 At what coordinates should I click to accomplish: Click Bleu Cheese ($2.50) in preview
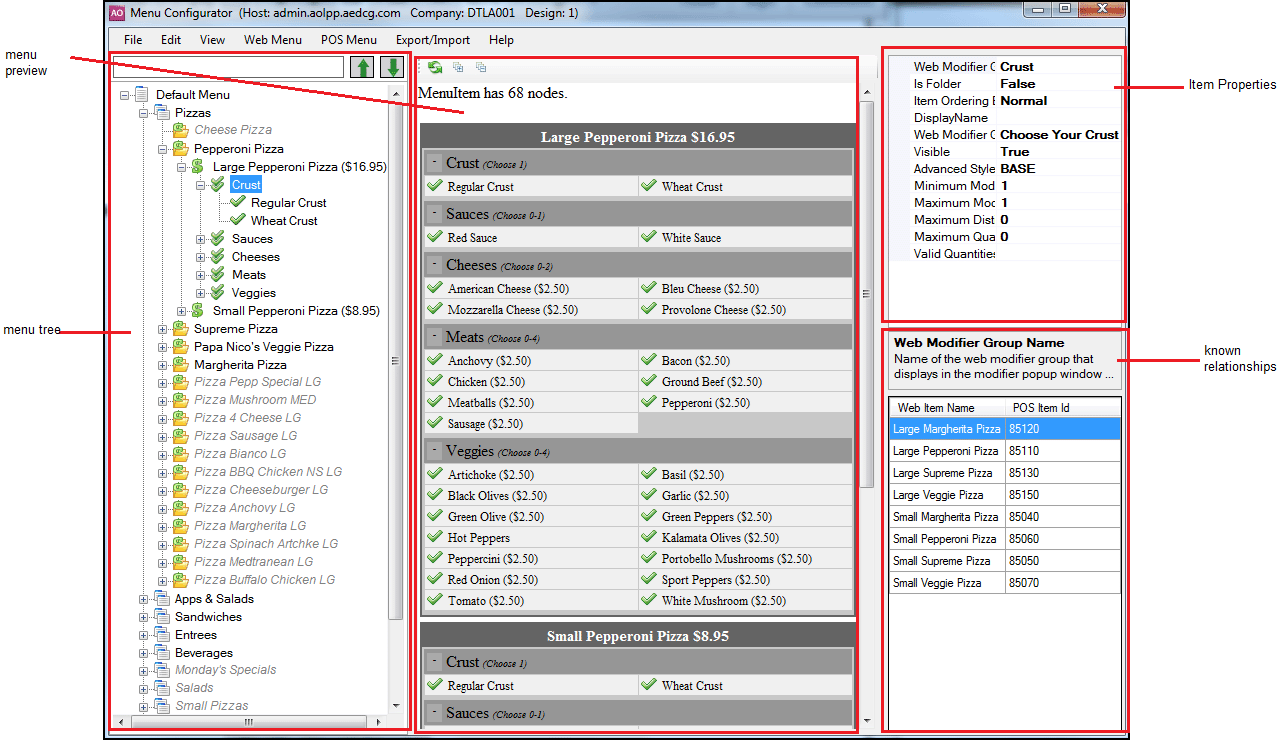(710, 289)
